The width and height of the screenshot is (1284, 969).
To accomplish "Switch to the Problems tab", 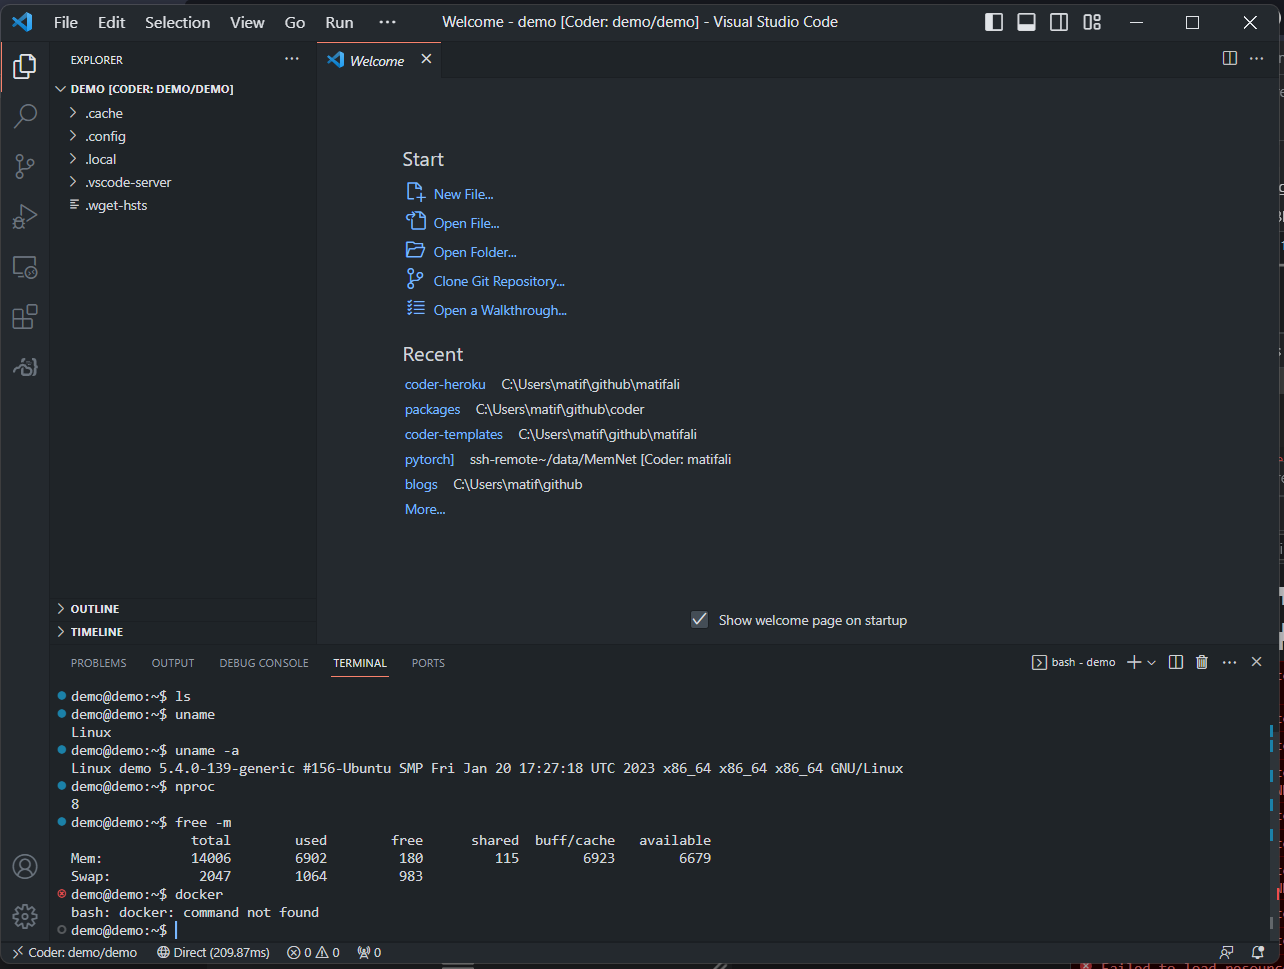I will pyautogui.click(x=99, y=663).
